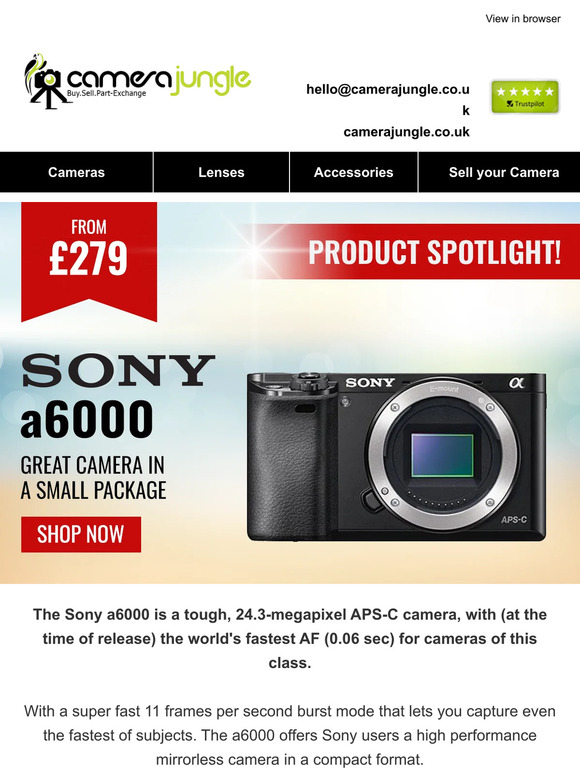This screenshot has width=580, height=774.
Task: Open the Trustpilot five-star rating badge
Action: point(525,97)
